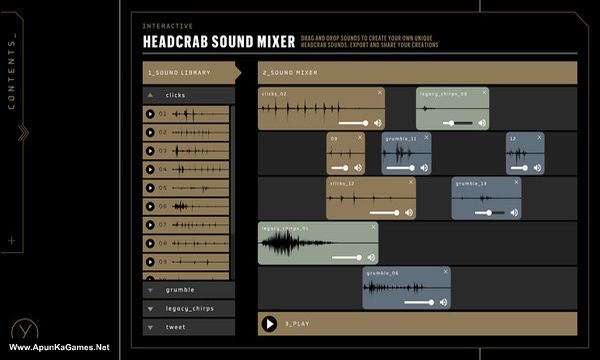Remove the tan 09 clip with its X

pyautogui.click(x=360, y=137)
